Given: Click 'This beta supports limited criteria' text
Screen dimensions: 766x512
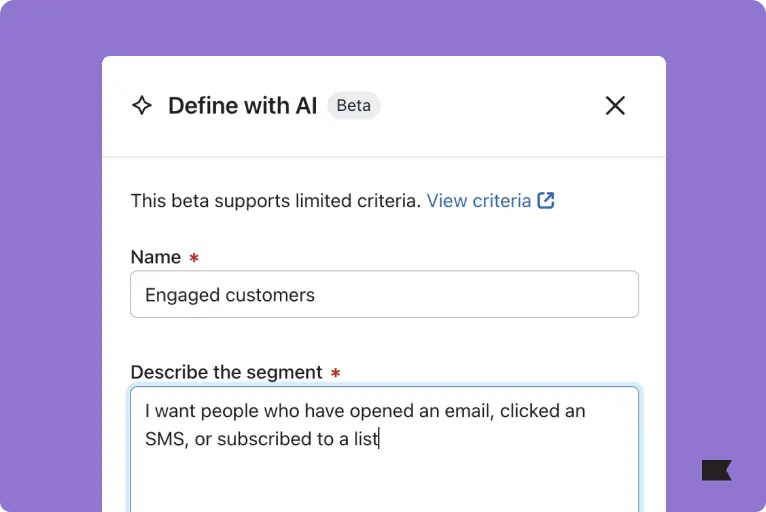Looking at the screenshot, I should click(275, 200).
